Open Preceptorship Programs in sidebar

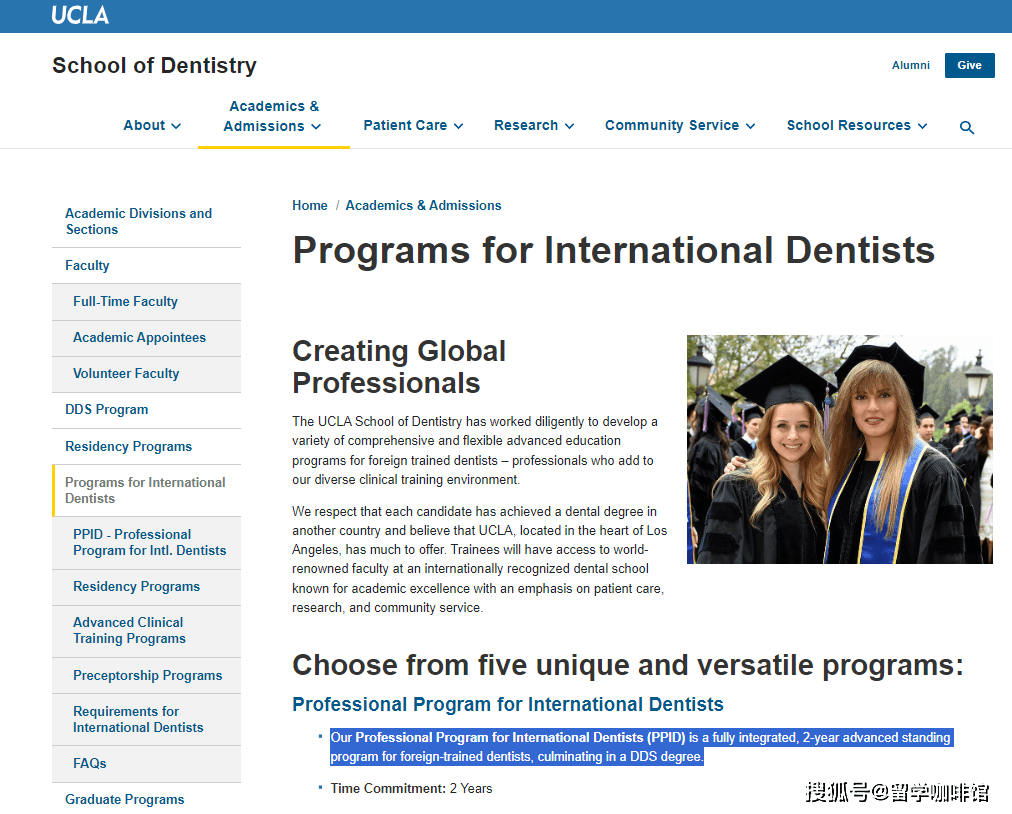click(x=147, y=675)
